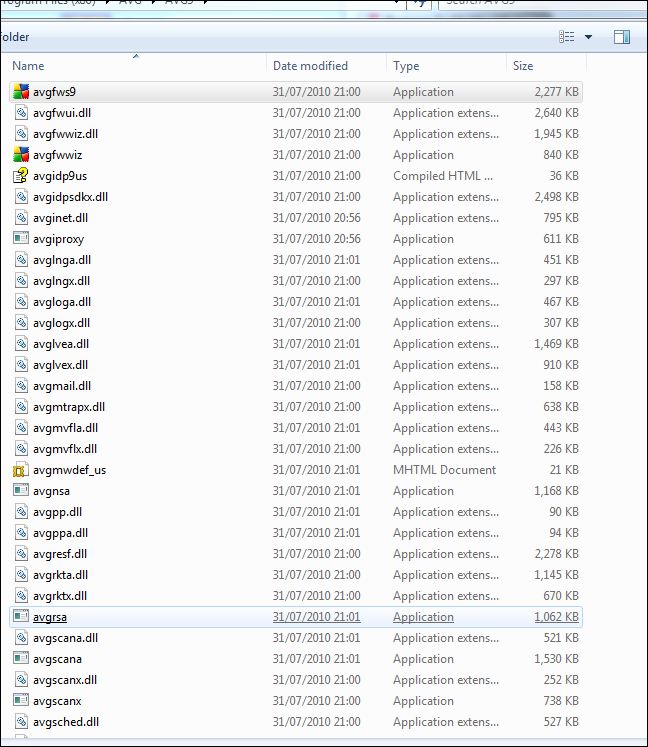
Task: Click the 1,469 KB size of avglvea.dll
Action: pos(557,343)
